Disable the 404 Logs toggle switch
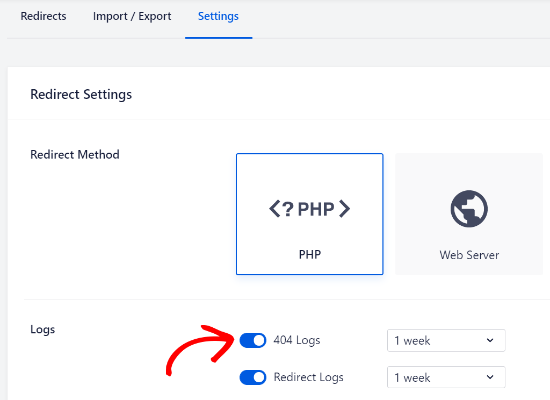 [x=253, y=340]
